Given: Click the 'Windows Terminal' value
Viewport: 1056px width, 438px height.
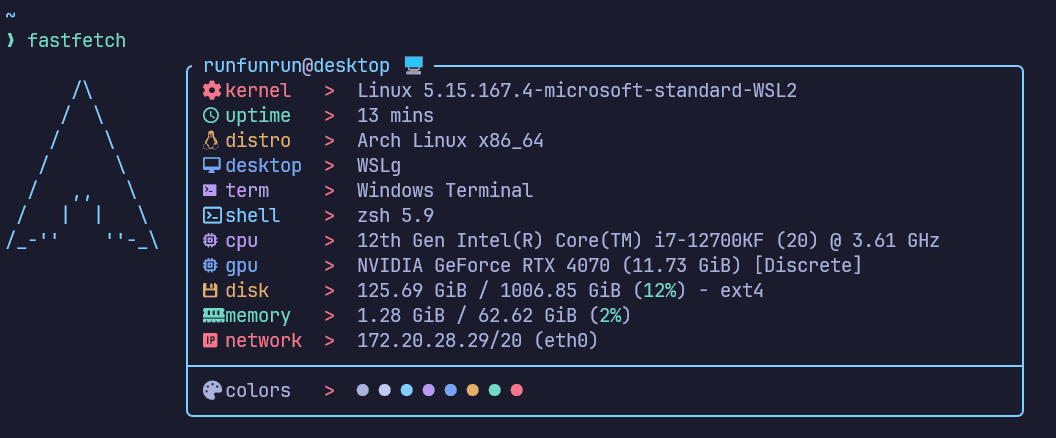Looking at the screenshot, I should pyautogui.click(x=445, y=191).
